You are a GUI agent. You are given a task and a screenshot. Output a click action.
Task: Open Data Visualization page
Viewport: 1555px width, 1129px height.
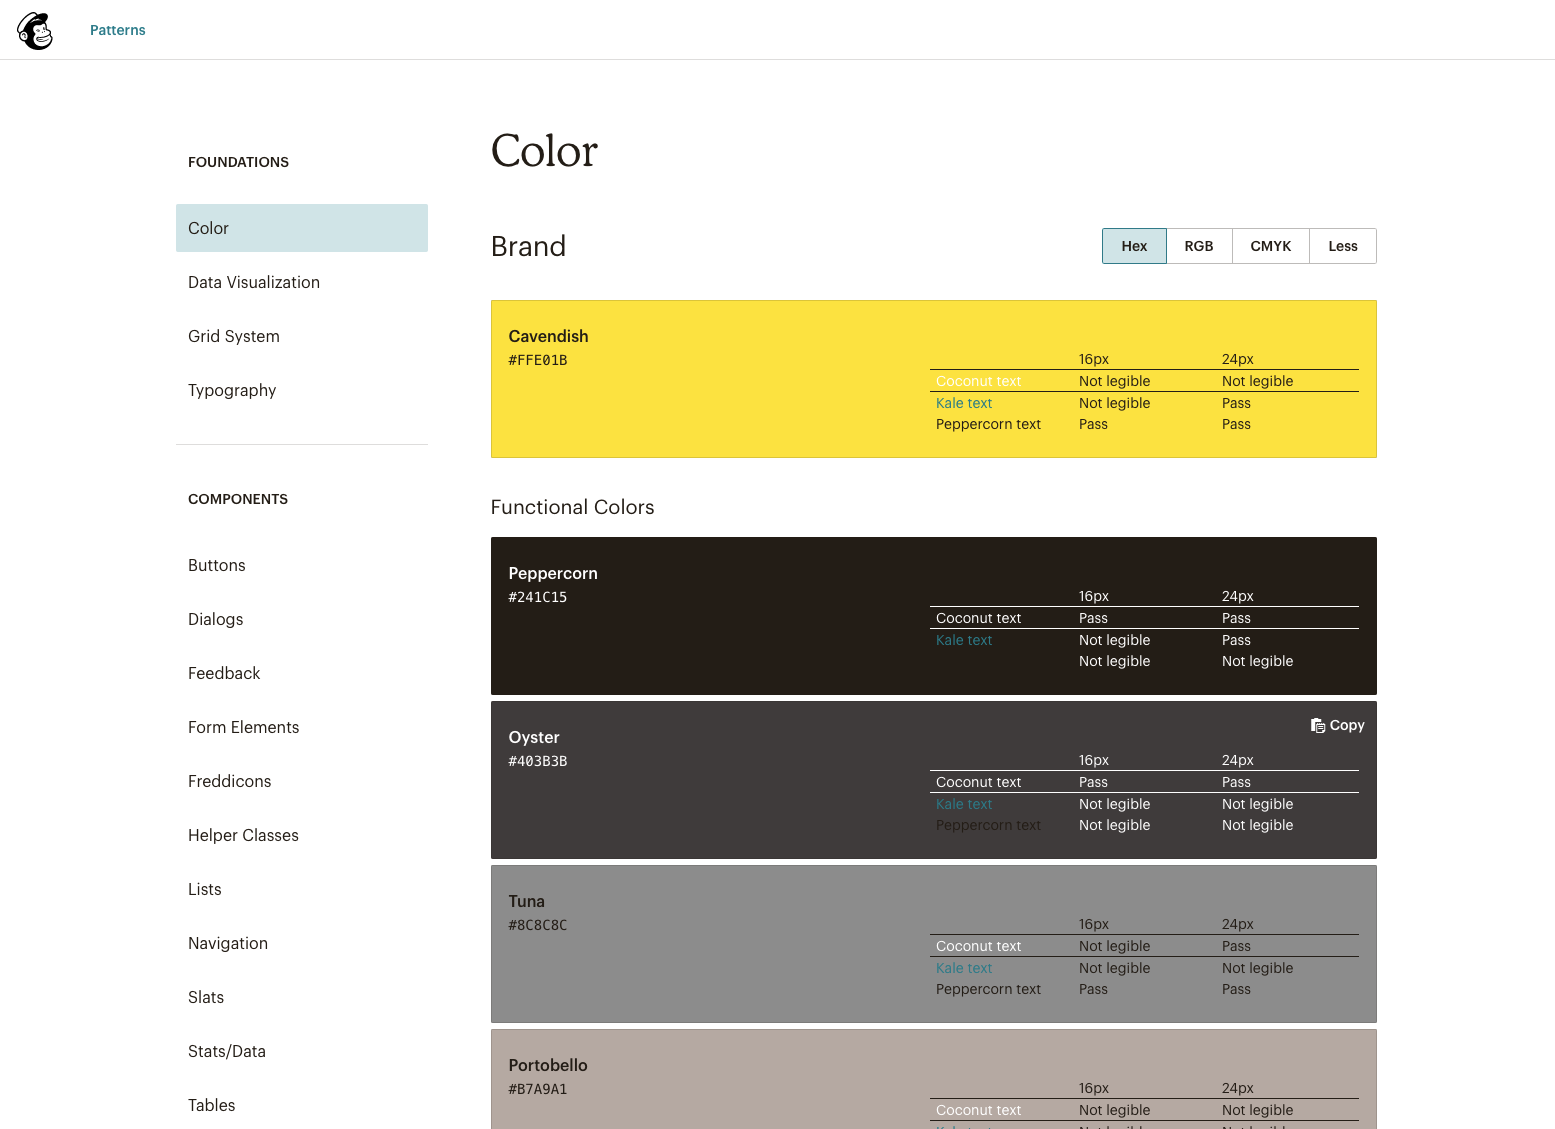(254, 282)
